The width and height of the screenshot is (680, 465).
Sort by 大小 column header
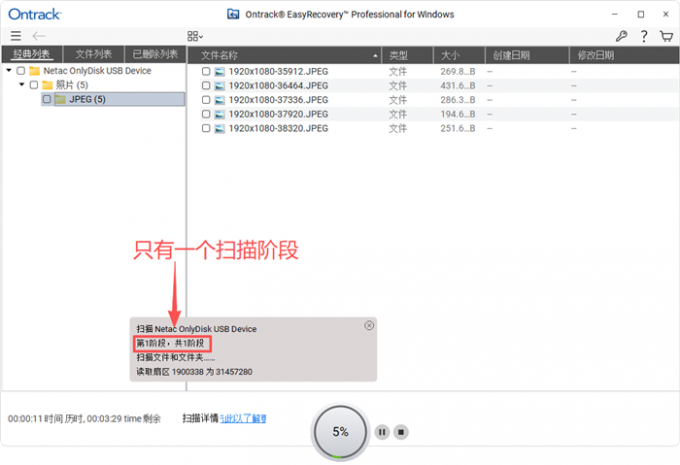click(459, 55)
